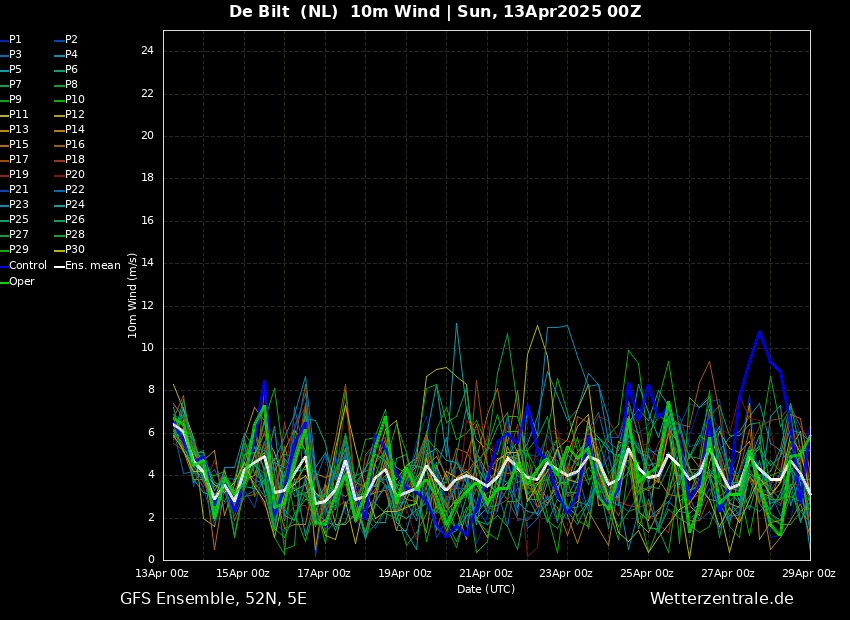Click the chart title De Bilt (NL)

pos(284,11)
